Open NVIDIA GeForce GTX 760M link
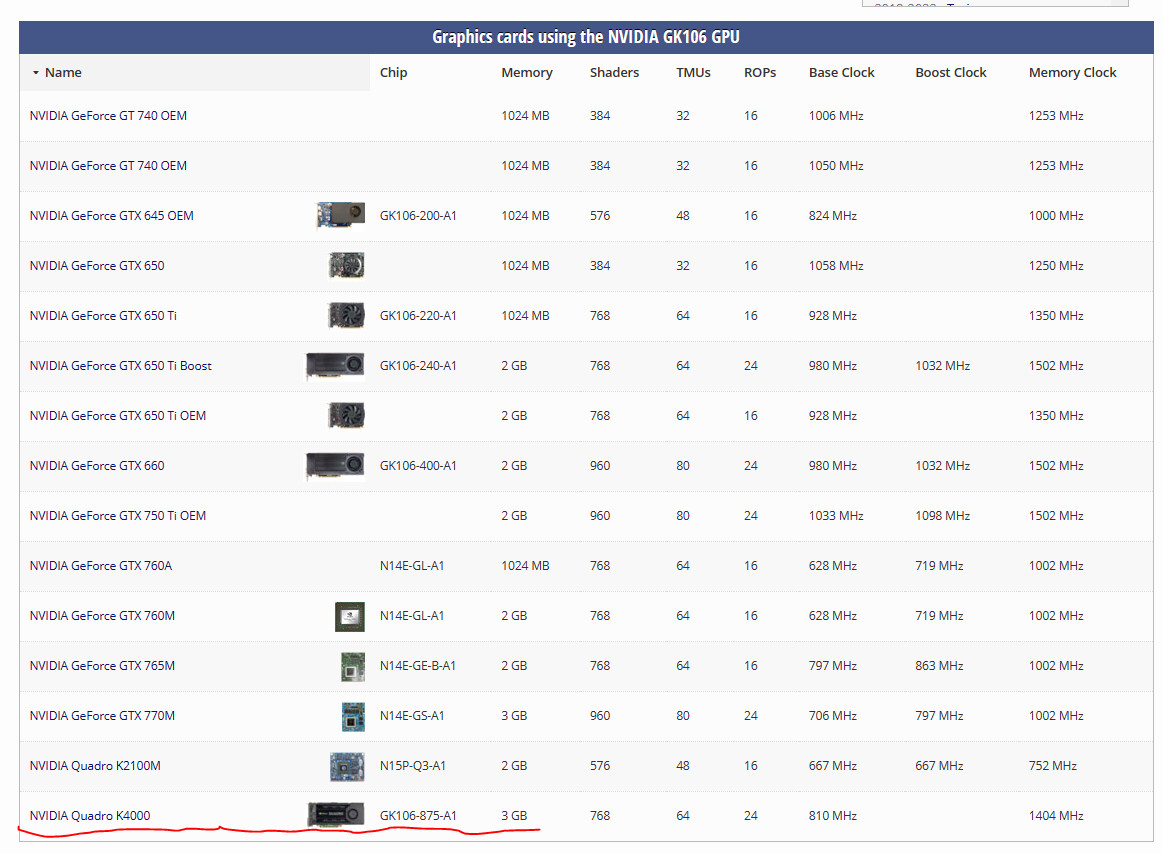The width and height of the screenshot is (1162, 854). [102, 616]
